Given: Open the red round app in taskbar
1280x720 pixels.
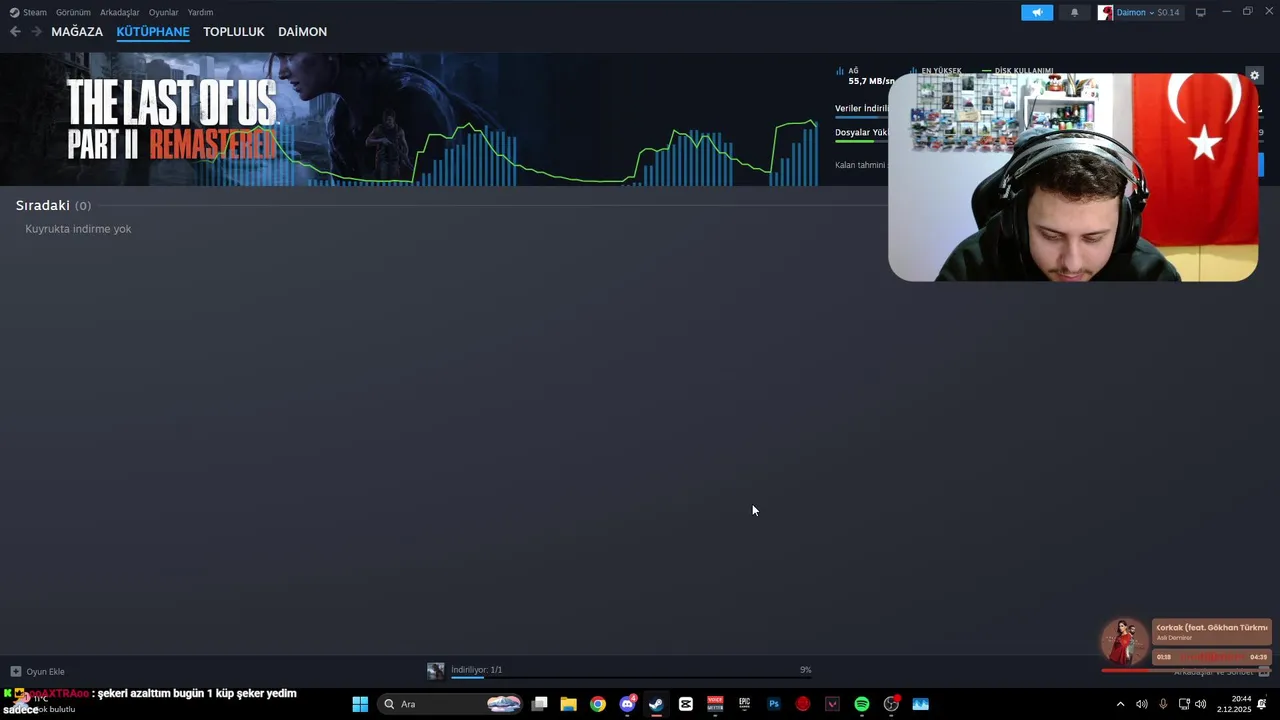Looking at the screenshot, I should [x=803, y=704].
